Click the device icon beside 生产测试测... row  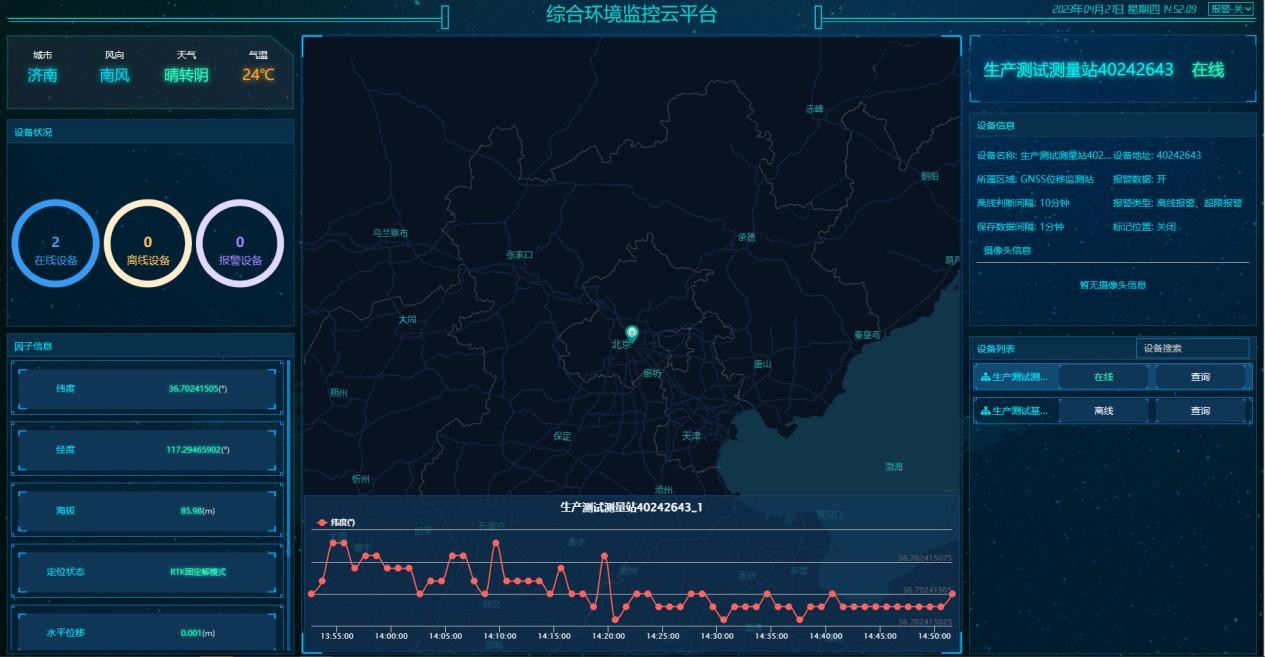985,377
